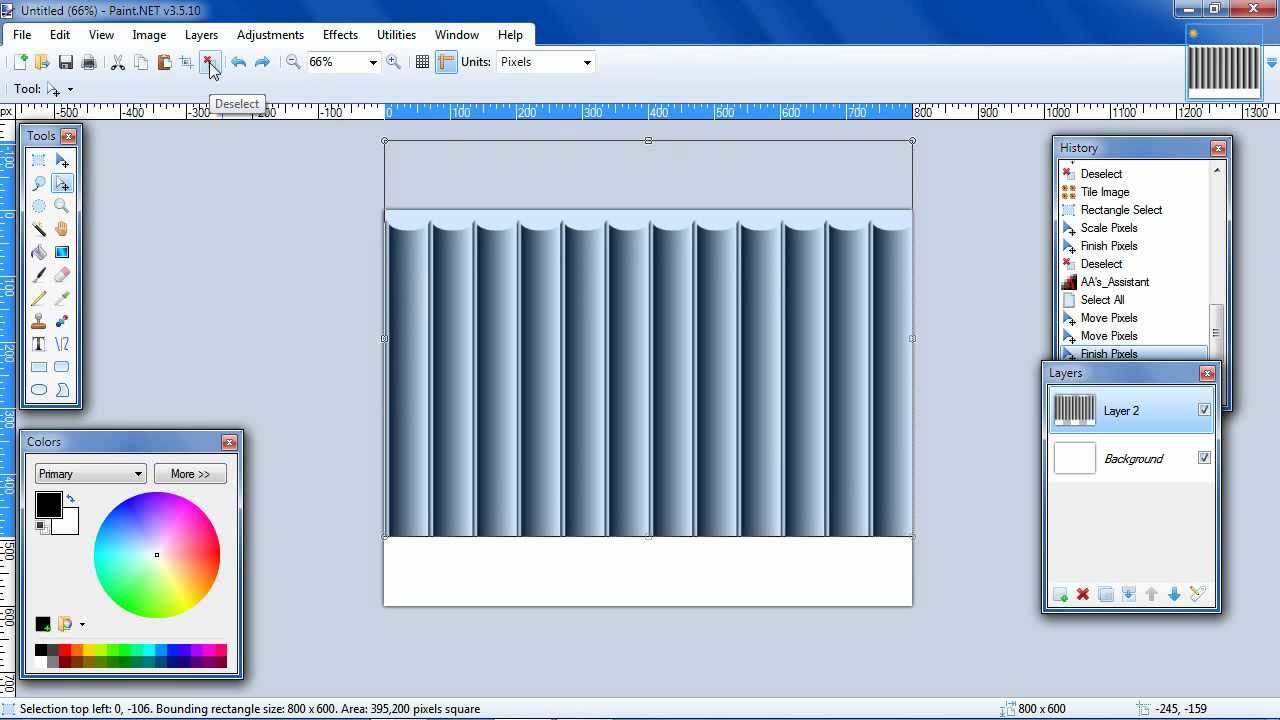Select the Lasso Select tool
Image resolution: width=1280 pixels, height=720 pixels.
(39, 183)
